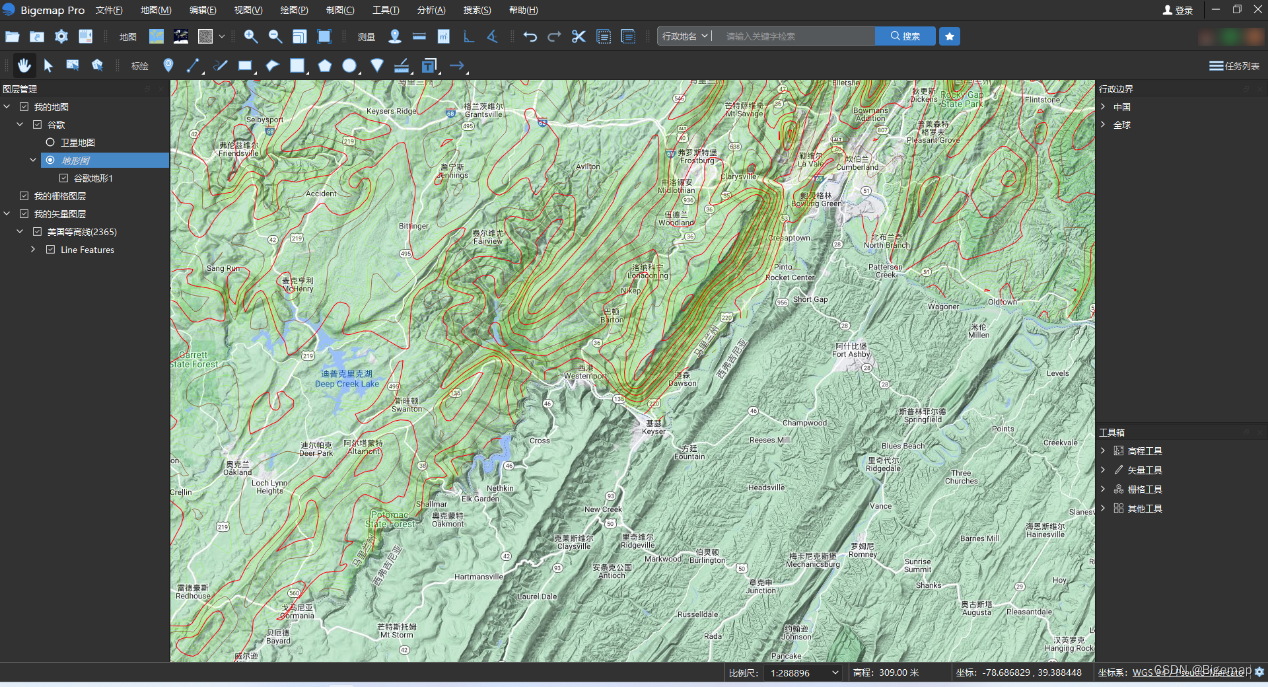
Task: Expand 中国 in administrative boundary panel
Action: click(1103, 107)
